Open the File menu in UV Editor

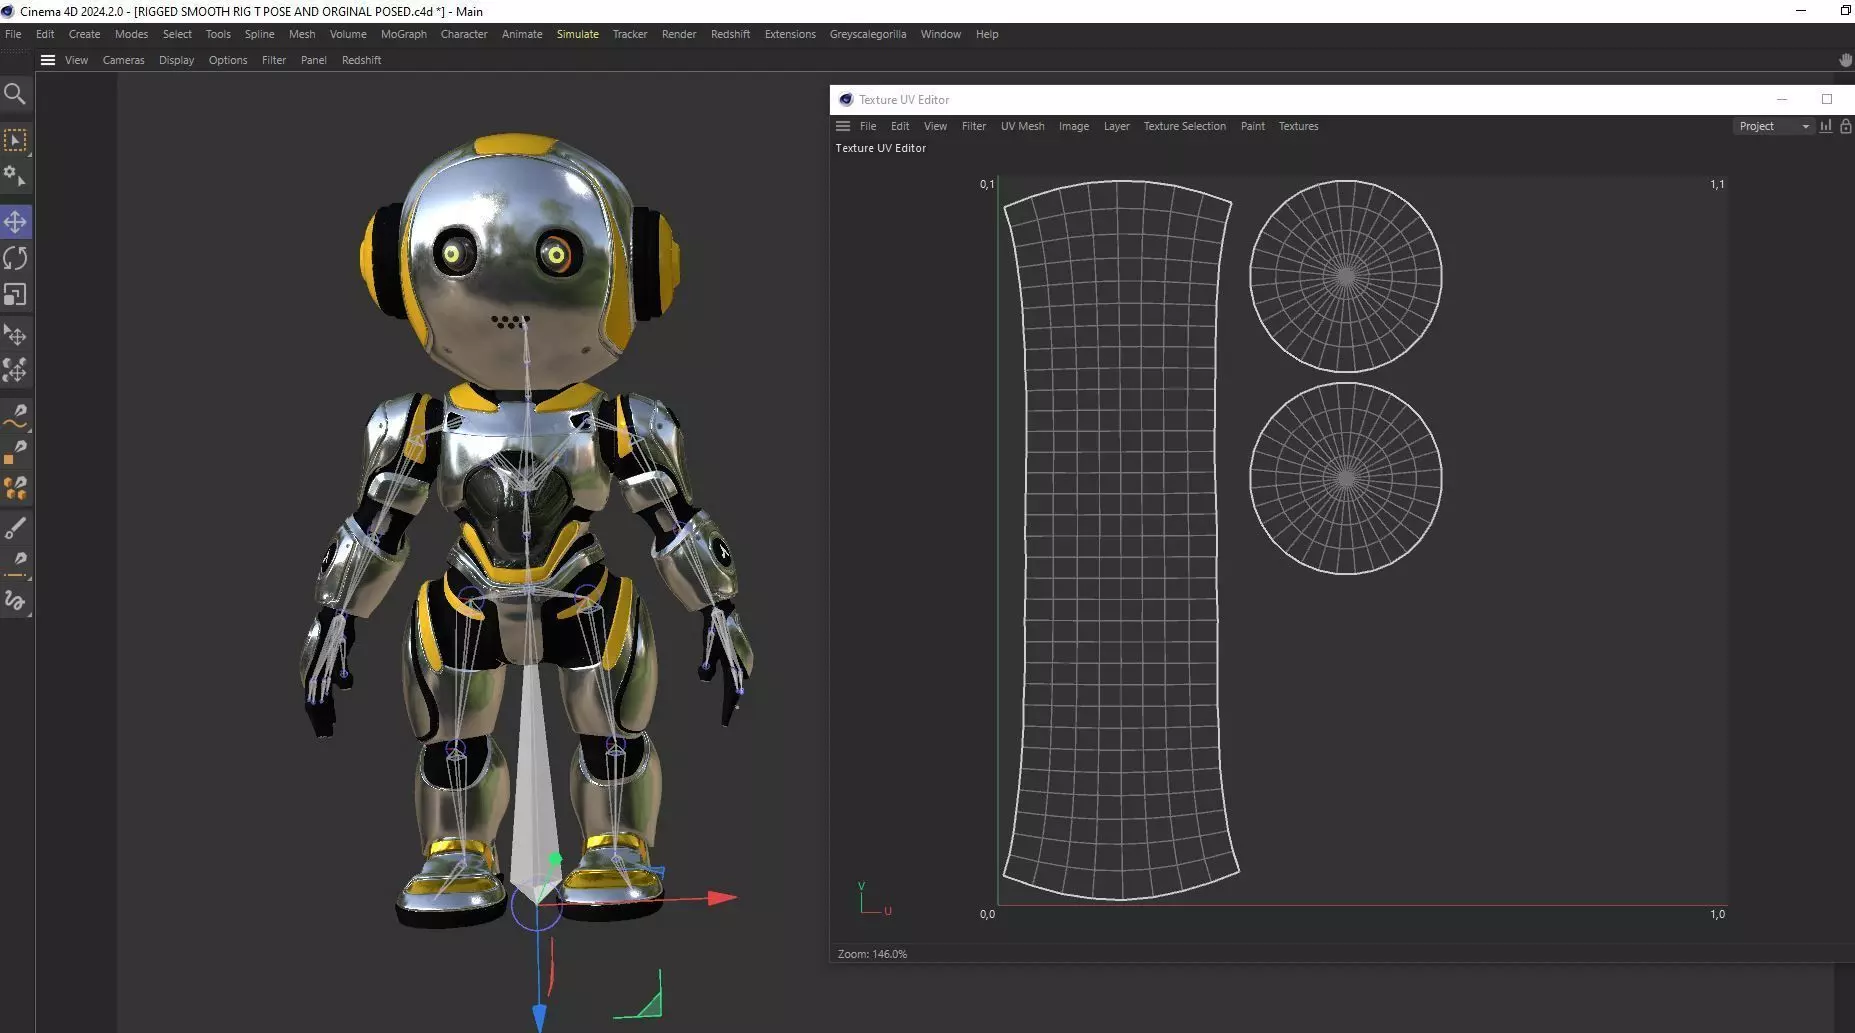tap(868, 126)
